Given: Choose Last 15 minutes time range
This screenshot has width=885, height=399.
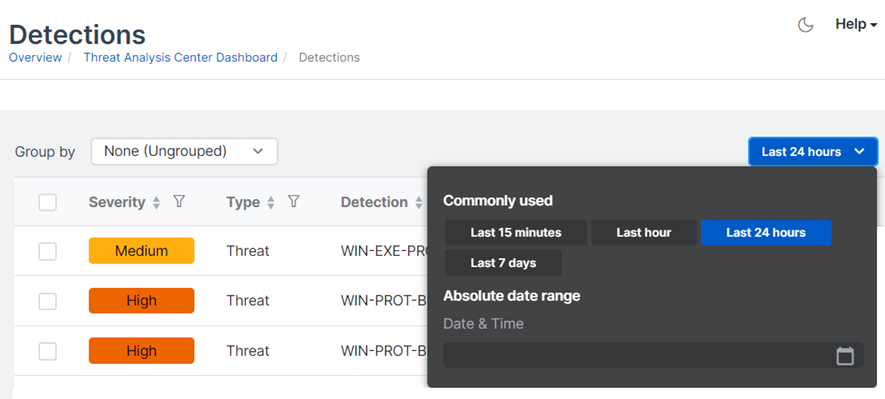Looking at the screenshot, I should pyautogui.click(x=516, y=233).
